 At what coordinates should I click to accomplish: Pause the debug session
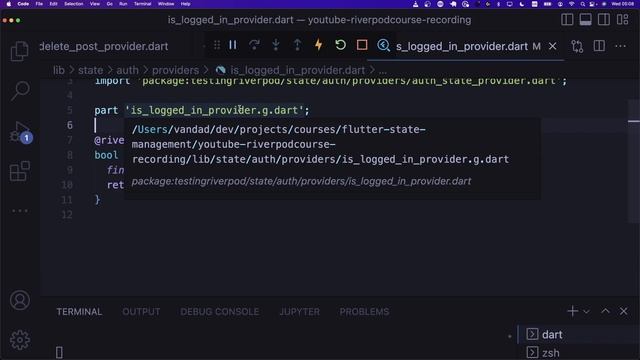click(233, 45)
